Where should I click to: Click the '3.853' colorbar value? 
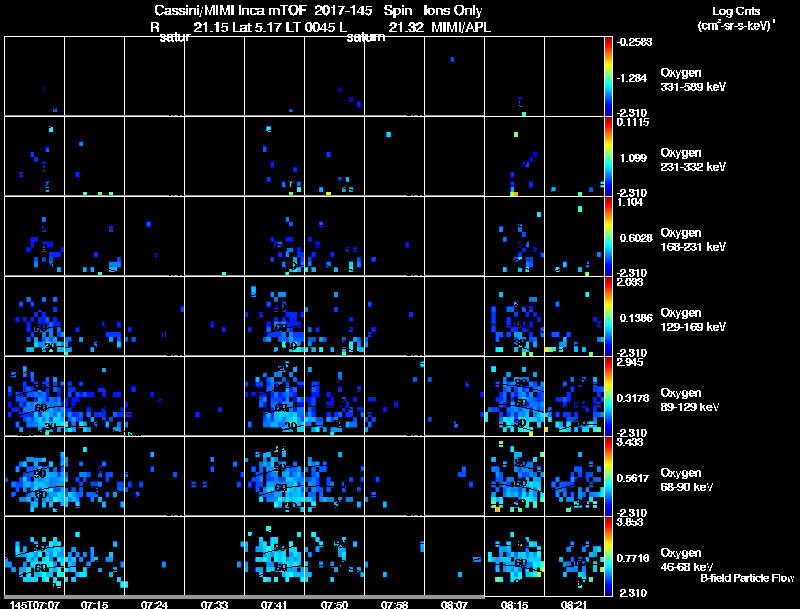click(630, 522)
